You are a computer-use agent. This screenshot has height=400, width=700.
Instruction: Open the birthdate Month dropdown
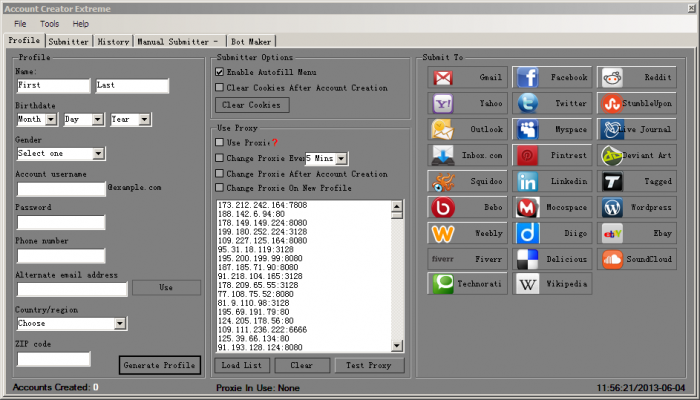coord(51,119)
